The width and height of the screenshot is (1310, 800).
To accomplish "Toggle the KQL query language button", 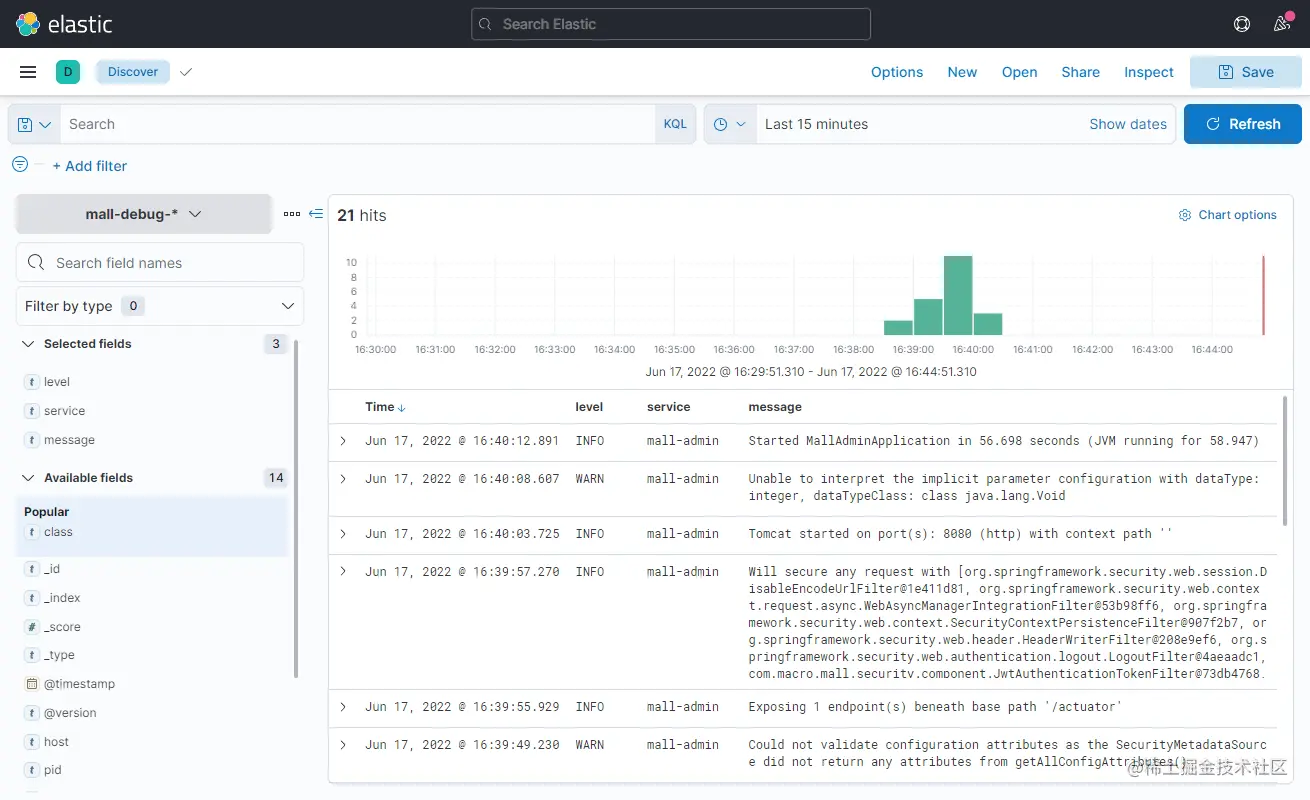I will coord(675,124).
